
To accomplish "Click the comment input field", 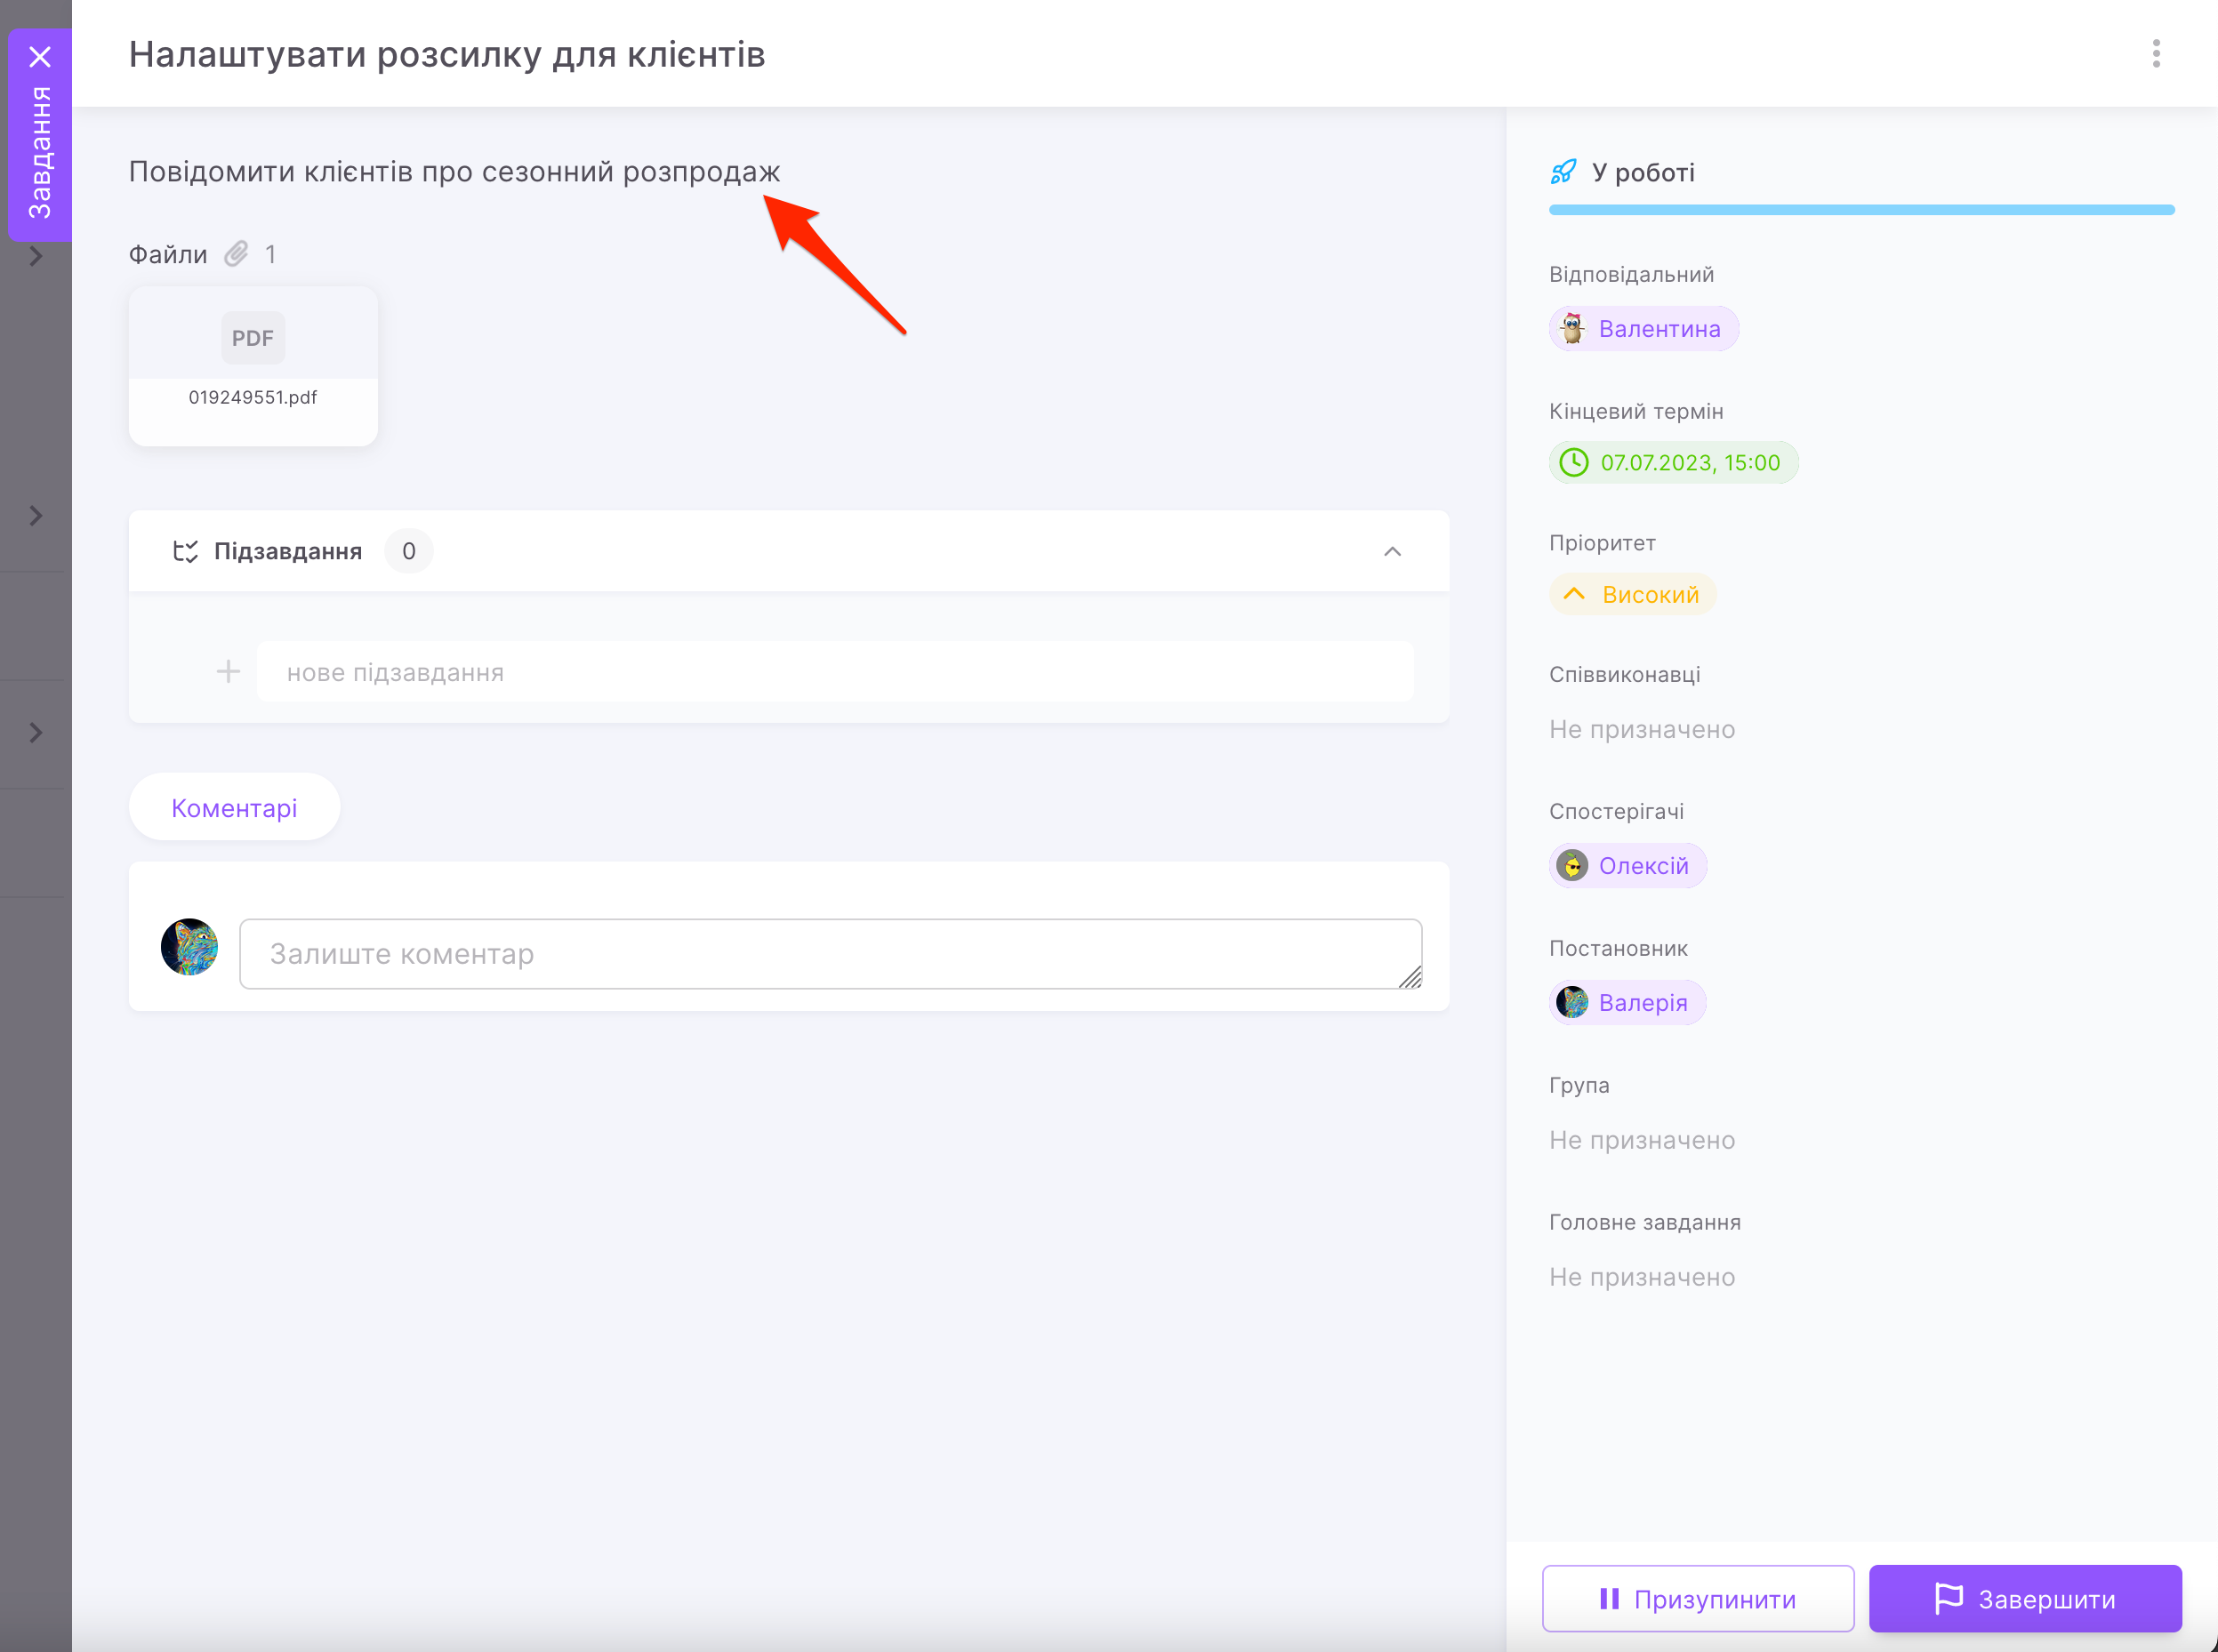I will click(830, 954).
